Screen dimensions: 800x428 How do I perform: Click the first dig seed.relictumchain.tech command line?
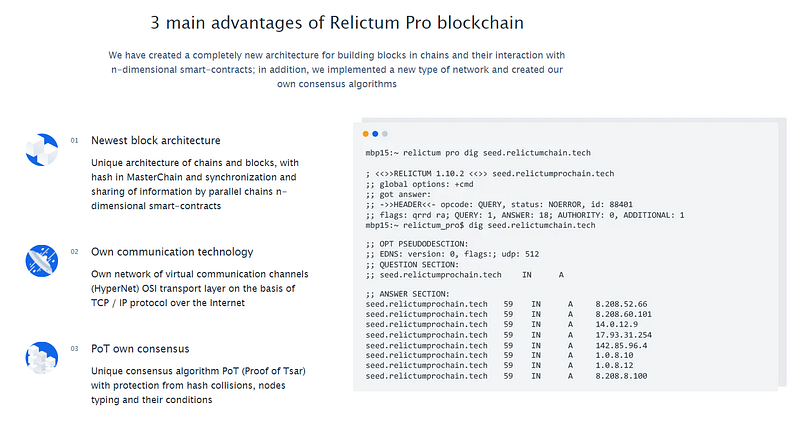pyautogui.click(x=478, y=153)
